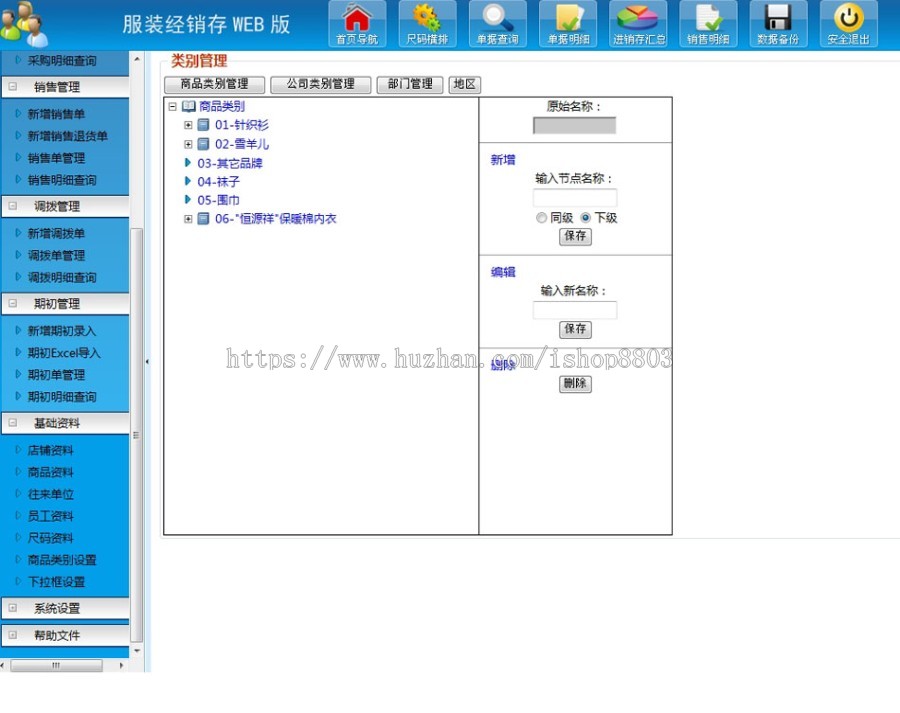Click 保存 button under 编辑
The image size is (900, 713).
coord(575,329)
